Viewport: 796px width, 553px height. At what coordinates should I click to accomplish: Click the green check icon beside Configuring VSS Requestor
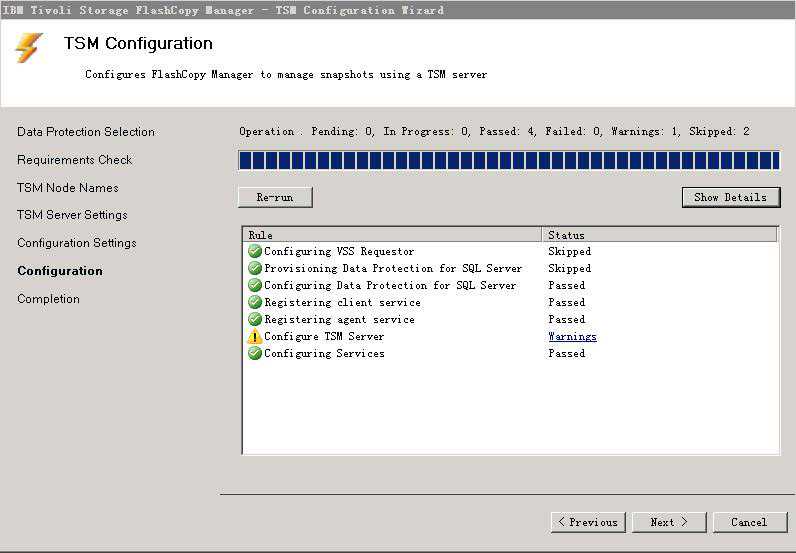click(254, 252)
